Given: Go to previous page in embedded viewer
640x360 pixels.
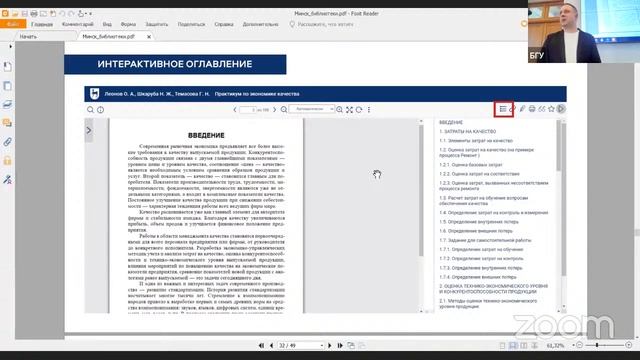Looking at the screenshot, I should tap(235, 110).
